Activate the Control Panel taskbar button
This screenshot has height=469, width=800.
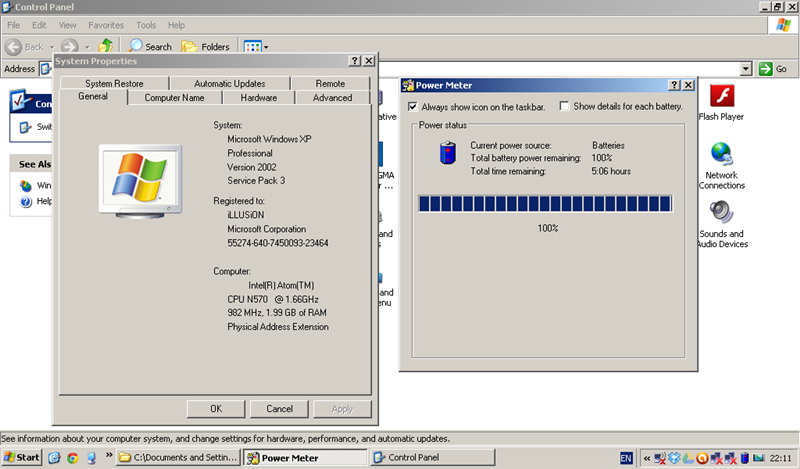[x=433, y=457]
